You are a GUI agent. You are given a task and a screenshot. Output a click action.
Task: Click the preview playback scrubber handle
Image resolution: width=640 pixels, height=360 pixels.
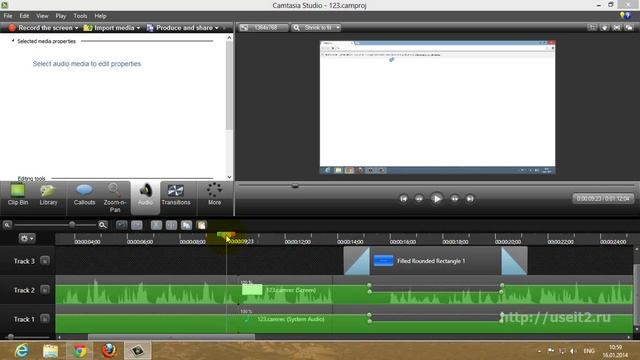click(295, 186)
